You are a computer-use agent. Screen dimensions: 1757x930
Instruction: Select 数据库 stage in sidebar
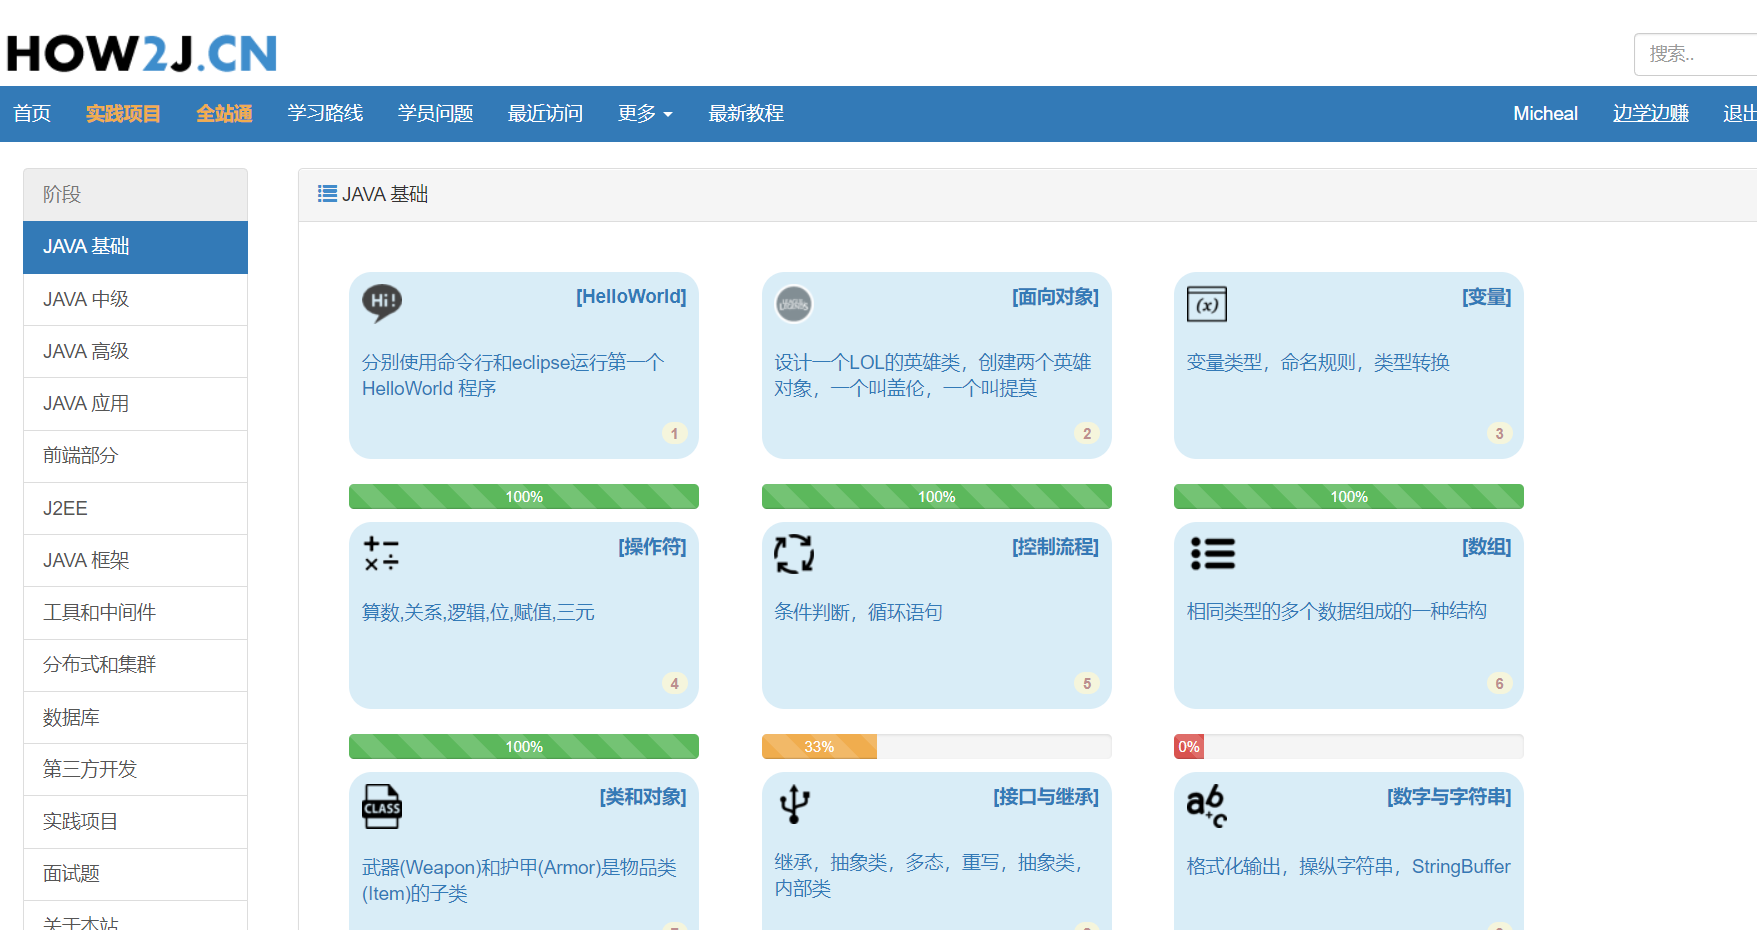135,717
